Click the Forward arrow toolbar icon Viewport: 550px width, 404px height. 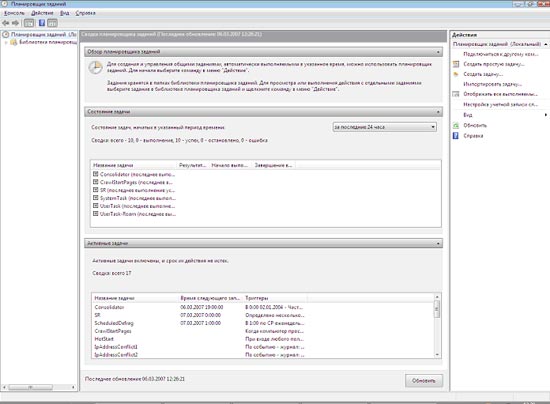[x=15, y=23]
